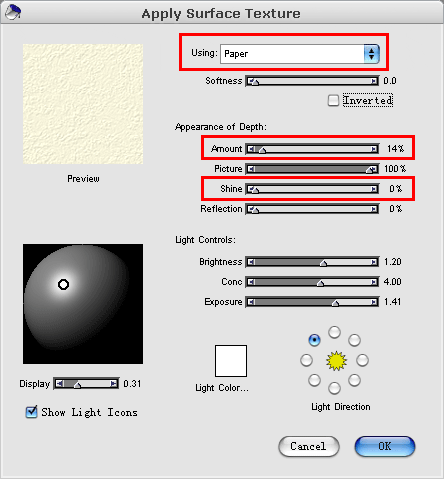Image resolution: width=444 pixels, height=479 pixels.
Task: Click the Amount slider left arrow
Action: click(x=251, y=149)
